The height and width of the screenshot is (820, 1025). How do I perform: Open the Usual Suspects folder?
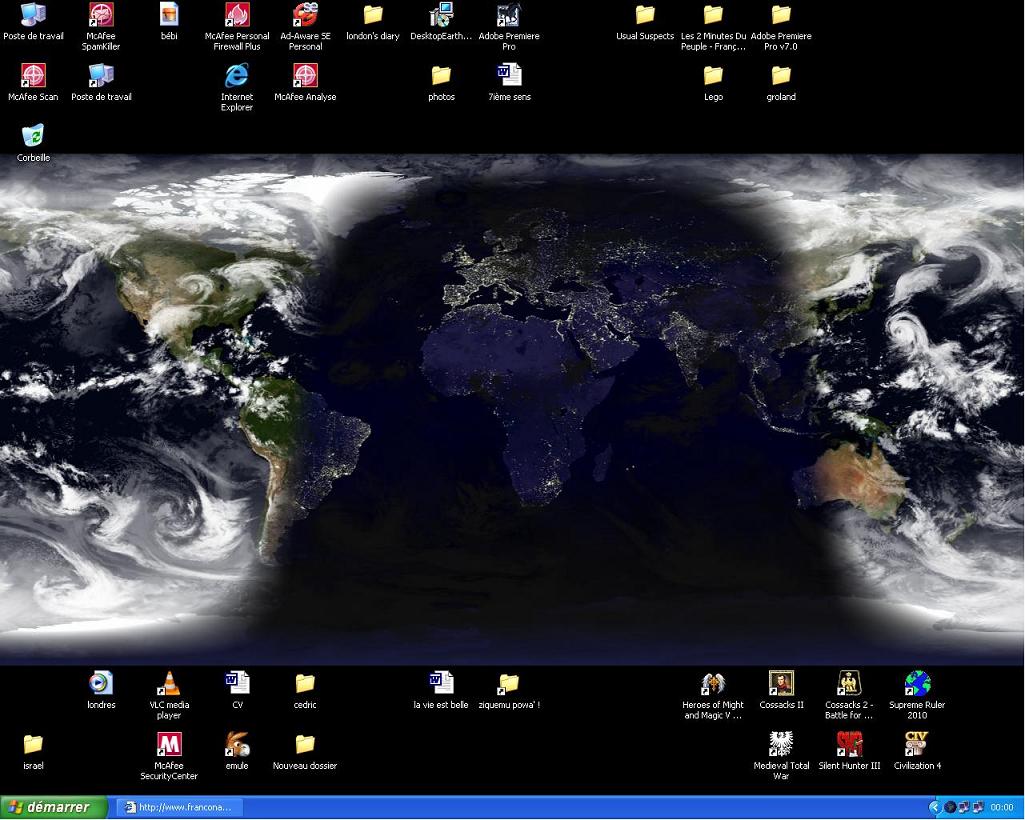[645, 16]
